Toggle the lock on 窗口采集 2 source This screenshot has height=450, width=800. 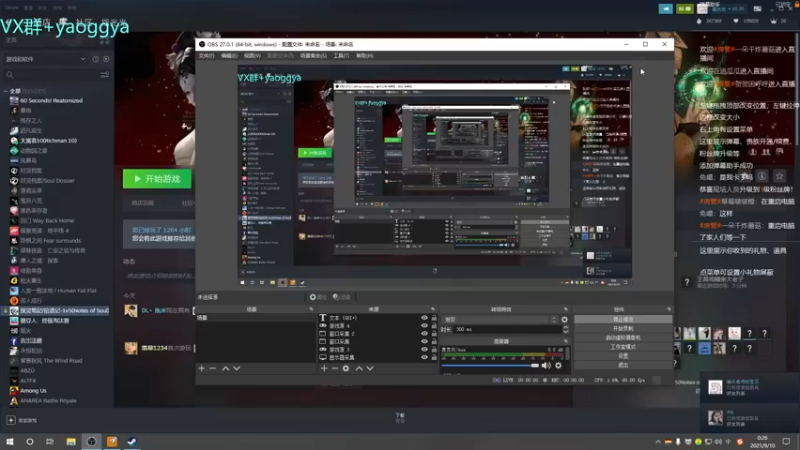[x=434, y=334]
